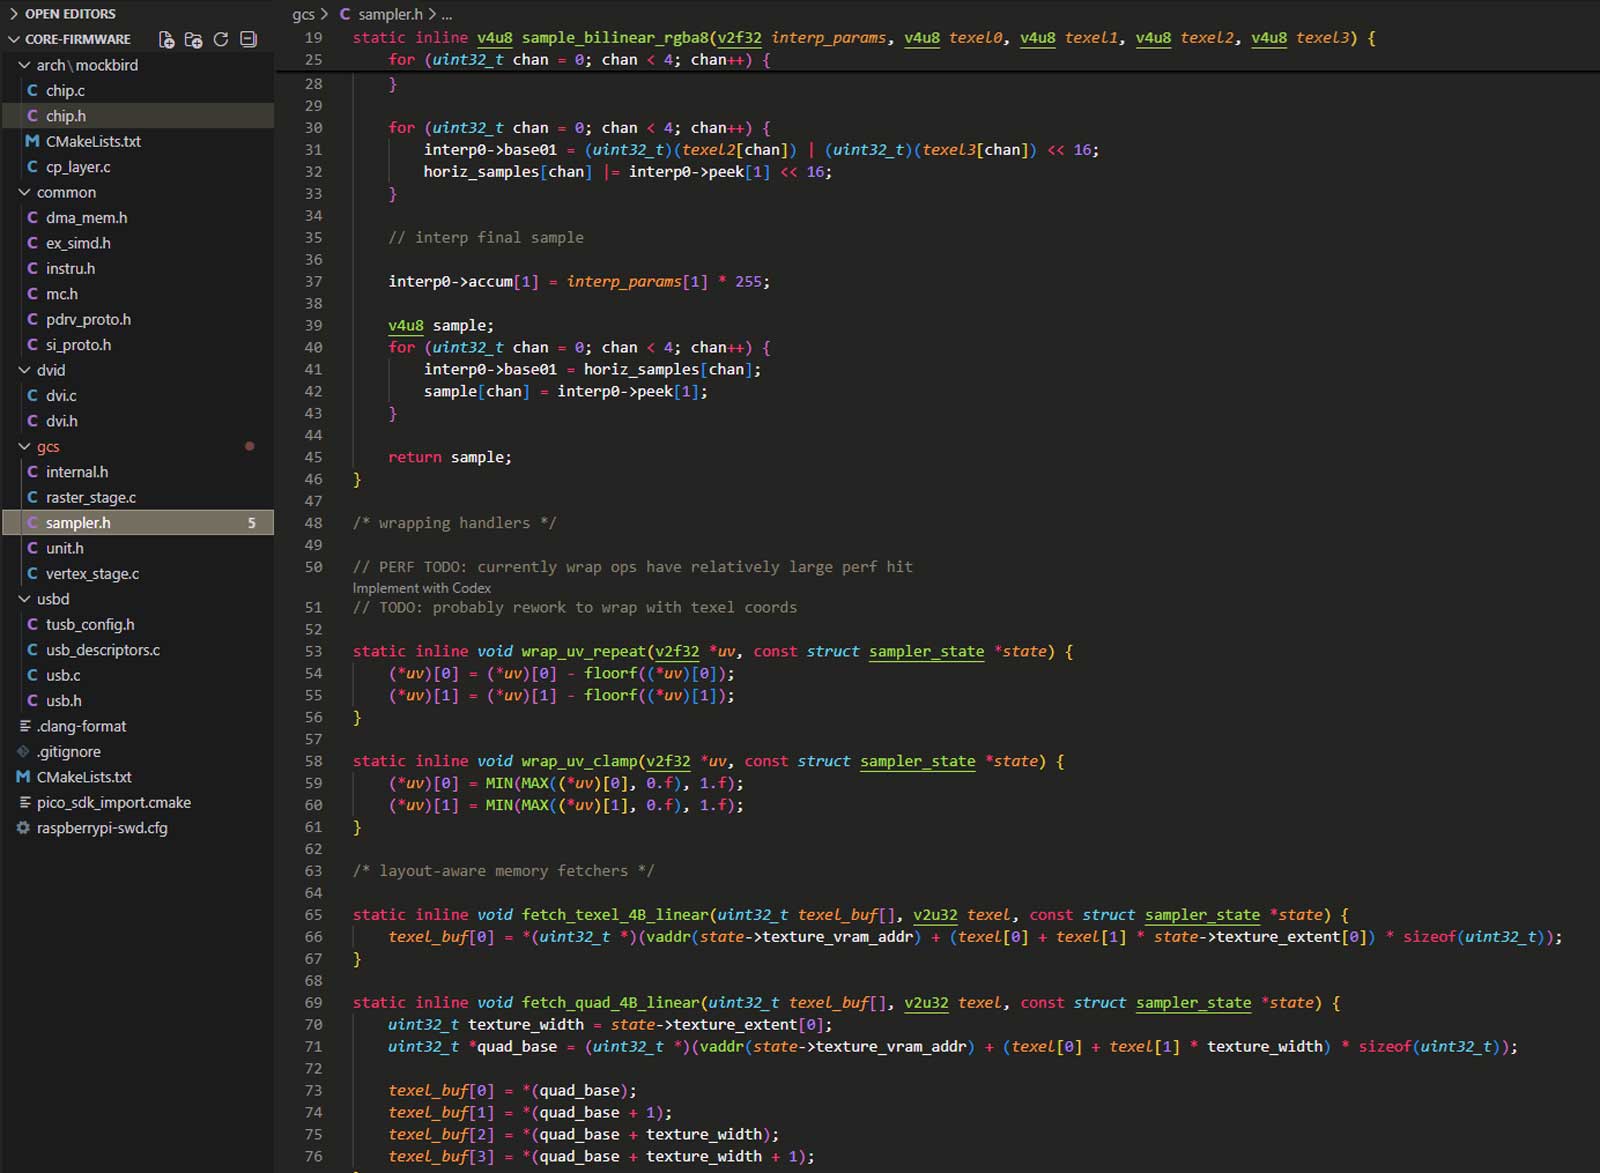Open vertex_stage.c in the file tree
This screenshot has height=1173, width=1600.
click(x=92, y=574)
